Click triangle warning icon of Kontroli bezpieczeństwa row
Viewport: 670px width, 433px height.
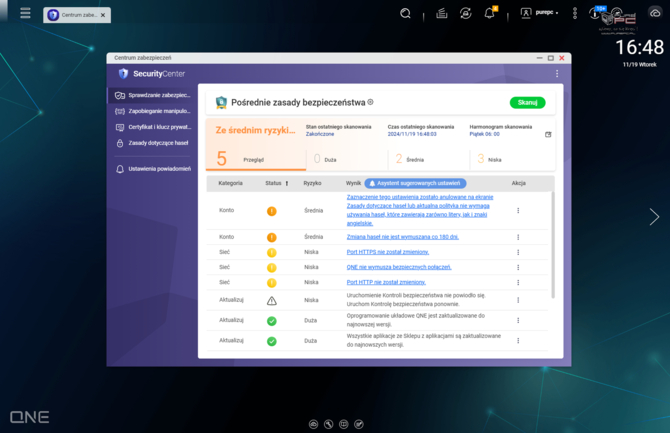coord(272,301)
